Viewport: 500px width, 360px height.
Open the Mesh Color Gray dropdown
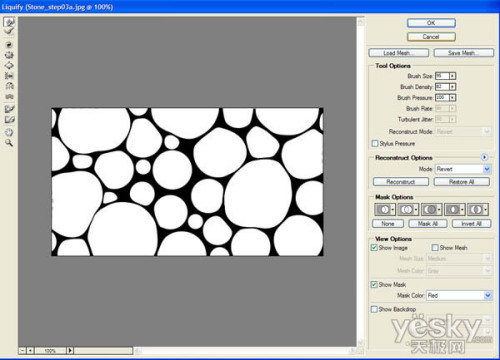pos(459,271)
